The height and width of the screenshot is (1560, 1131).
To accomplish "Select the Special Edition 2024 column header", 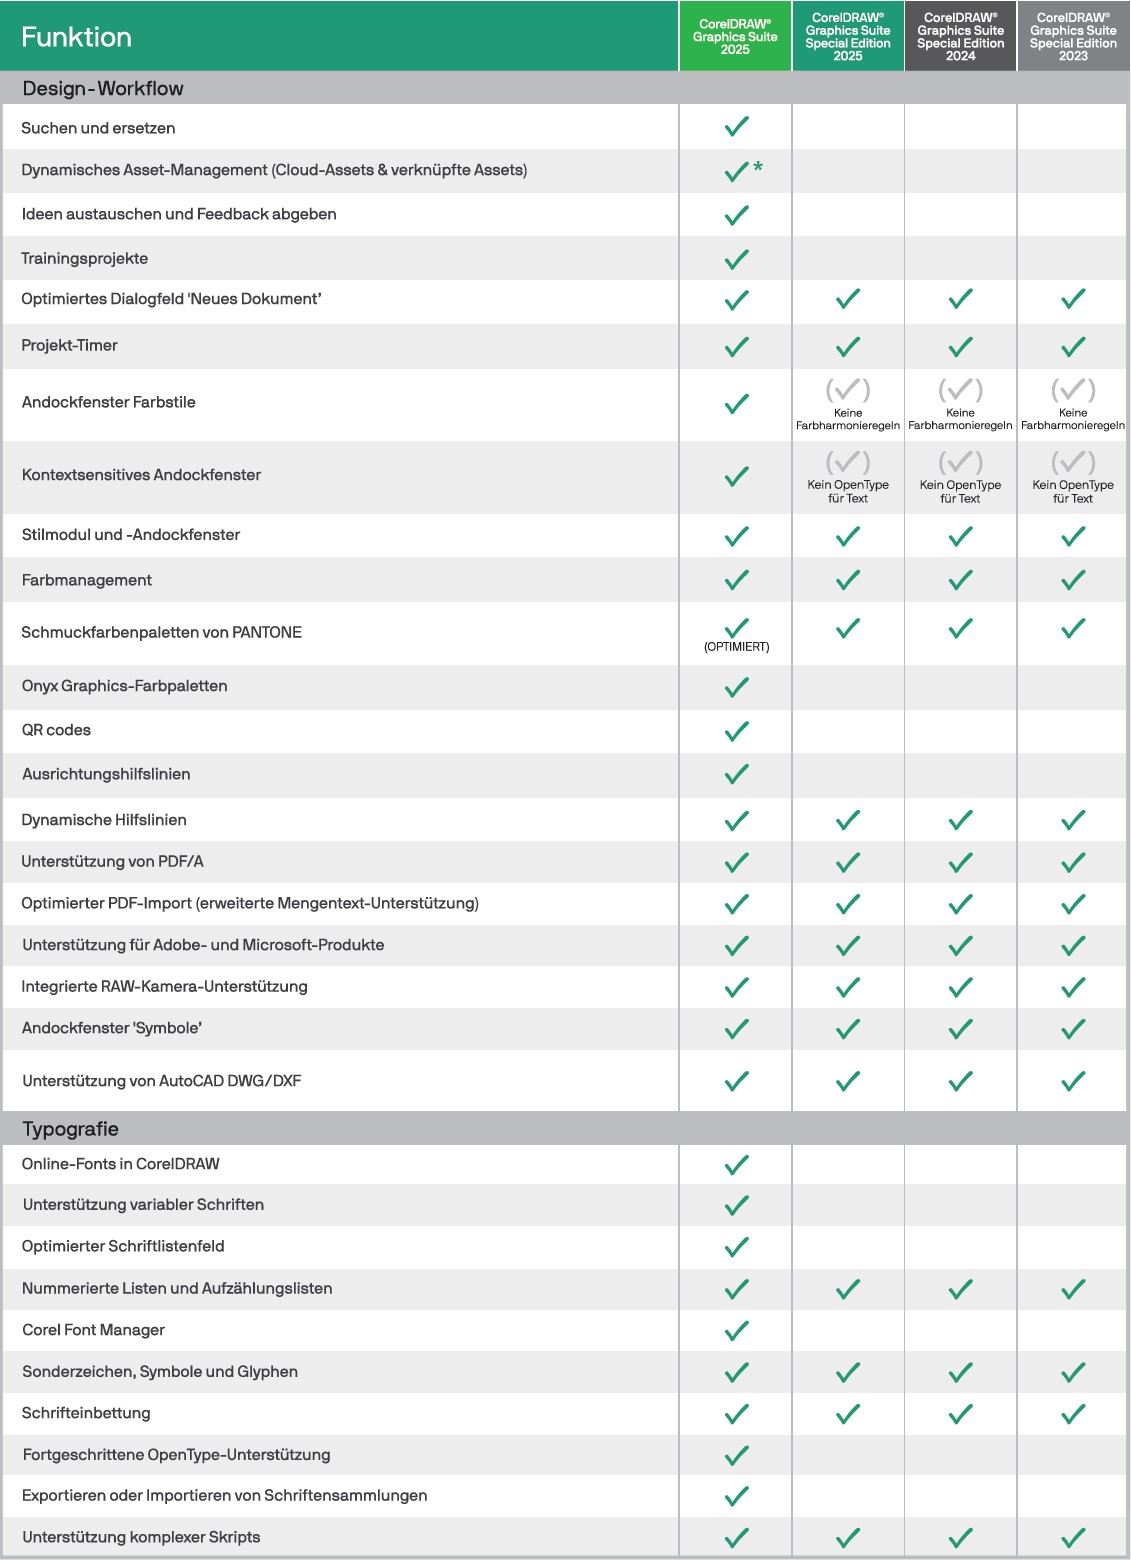I will (960, 37).
